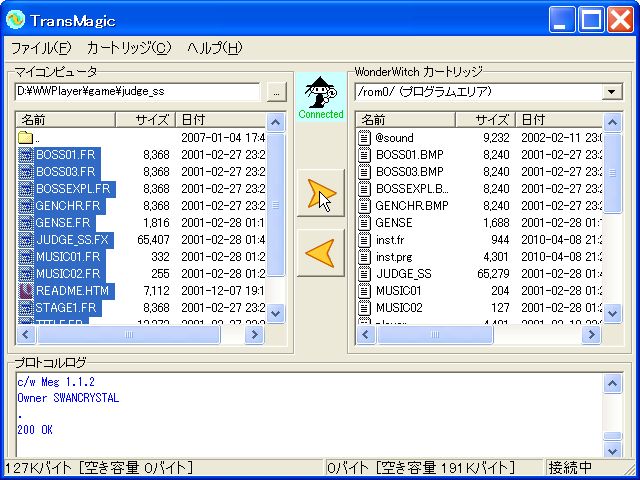Screen dimensions: 640x480
Task: Sort local files by 日付 column header
Action: coord(220,120)
